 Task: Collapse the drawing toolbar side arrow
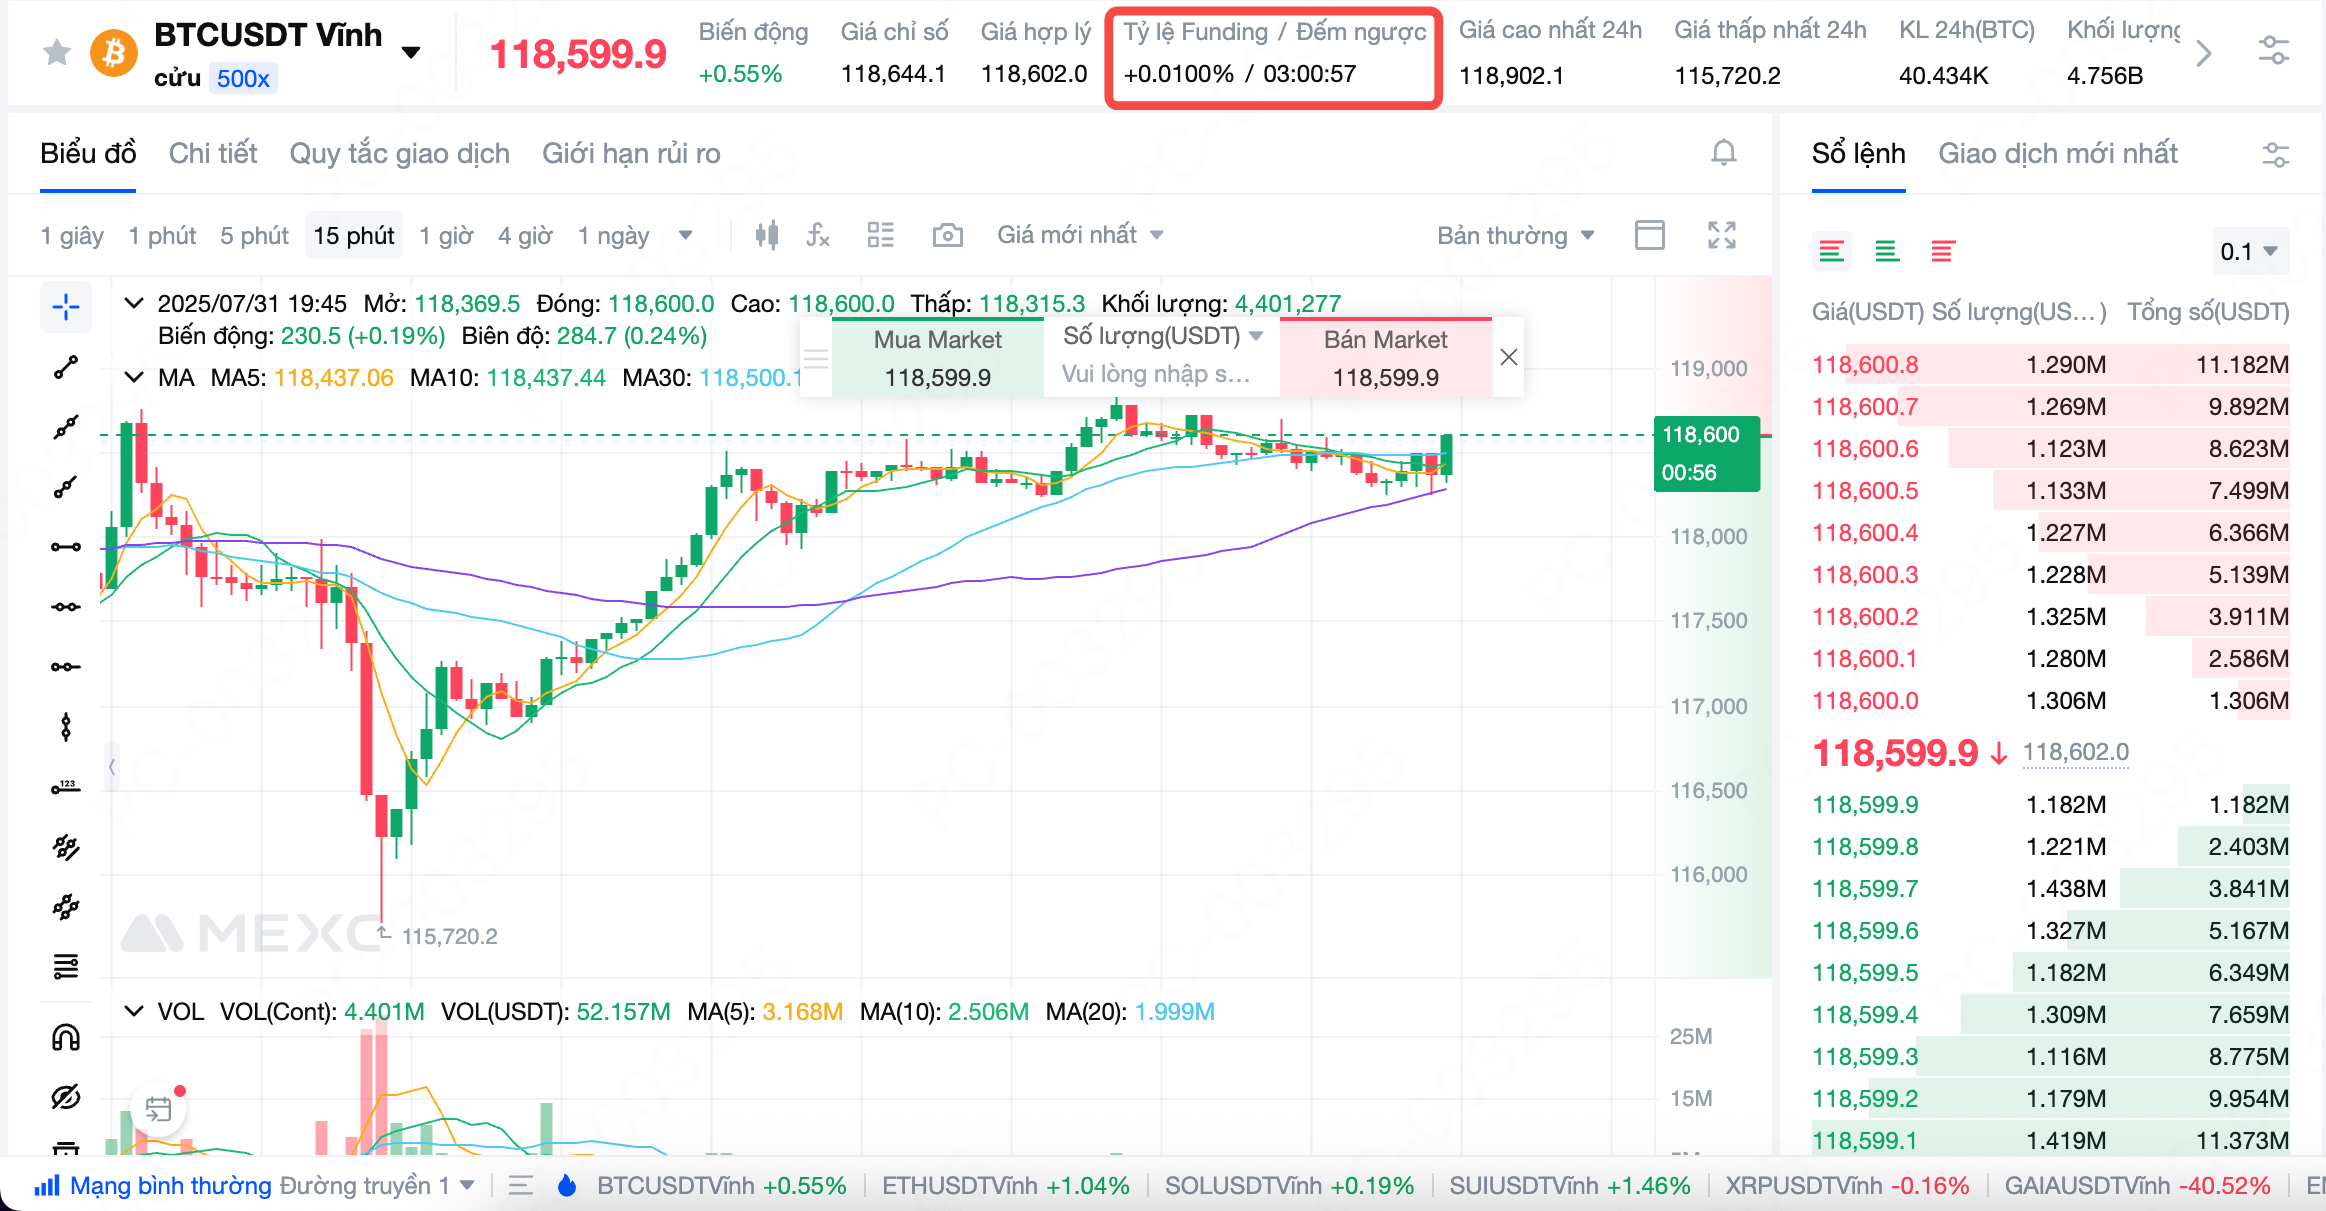click(112, 767)
